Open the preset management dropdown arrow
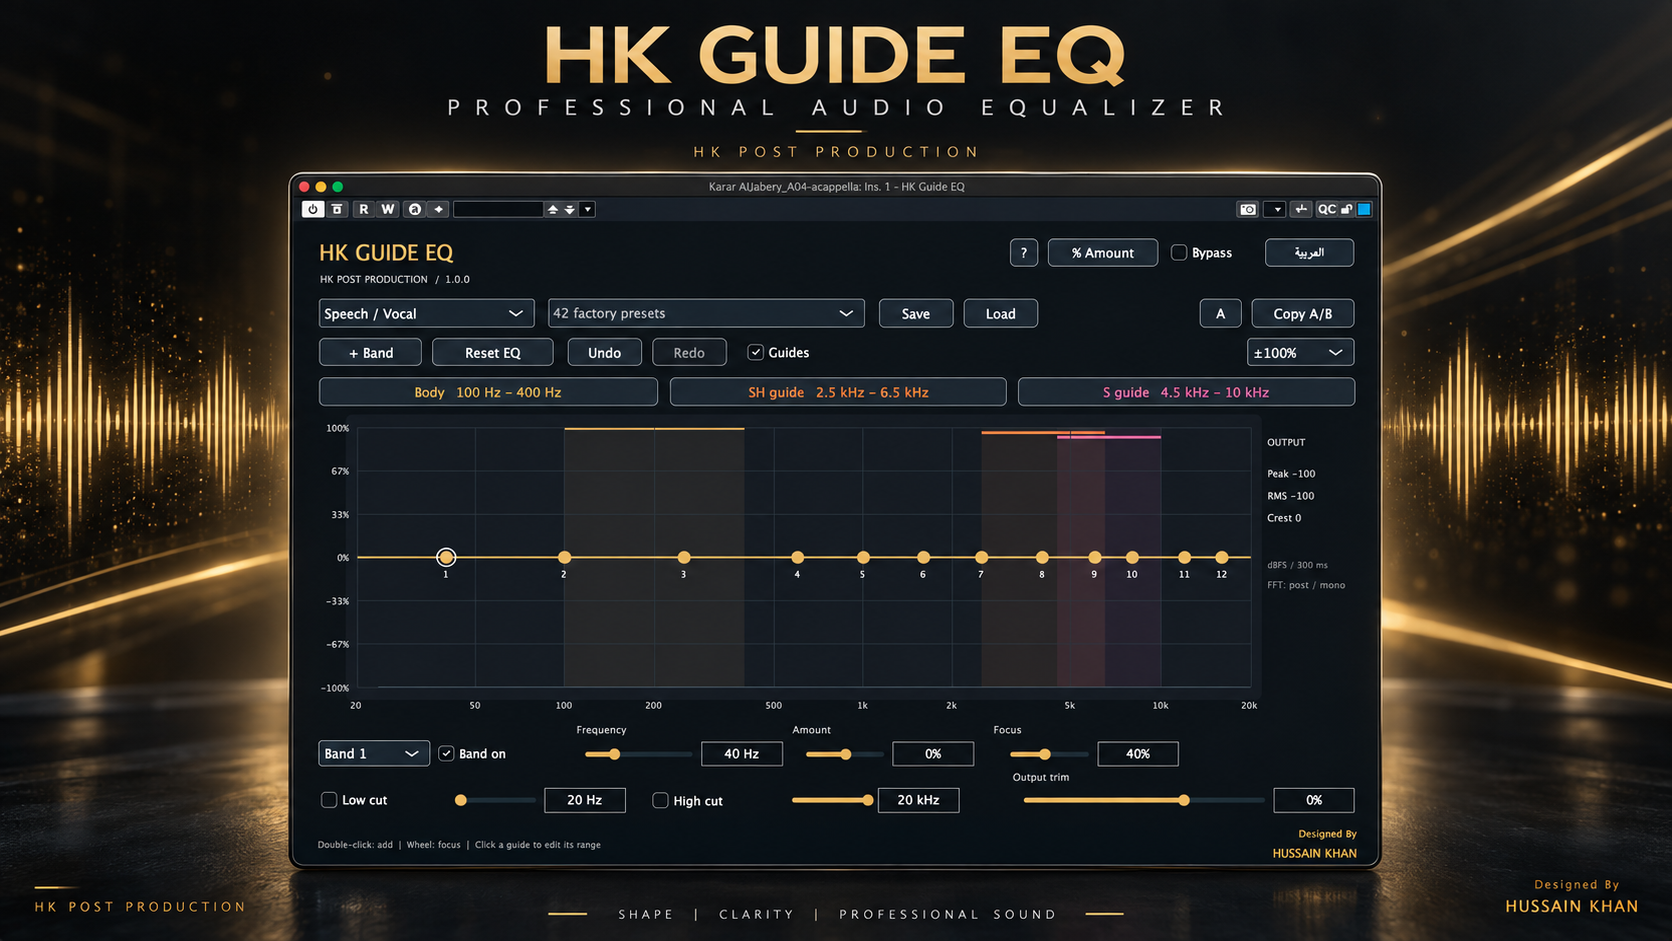The width and height of the screenshot is (1672, 941). point(588,209)
